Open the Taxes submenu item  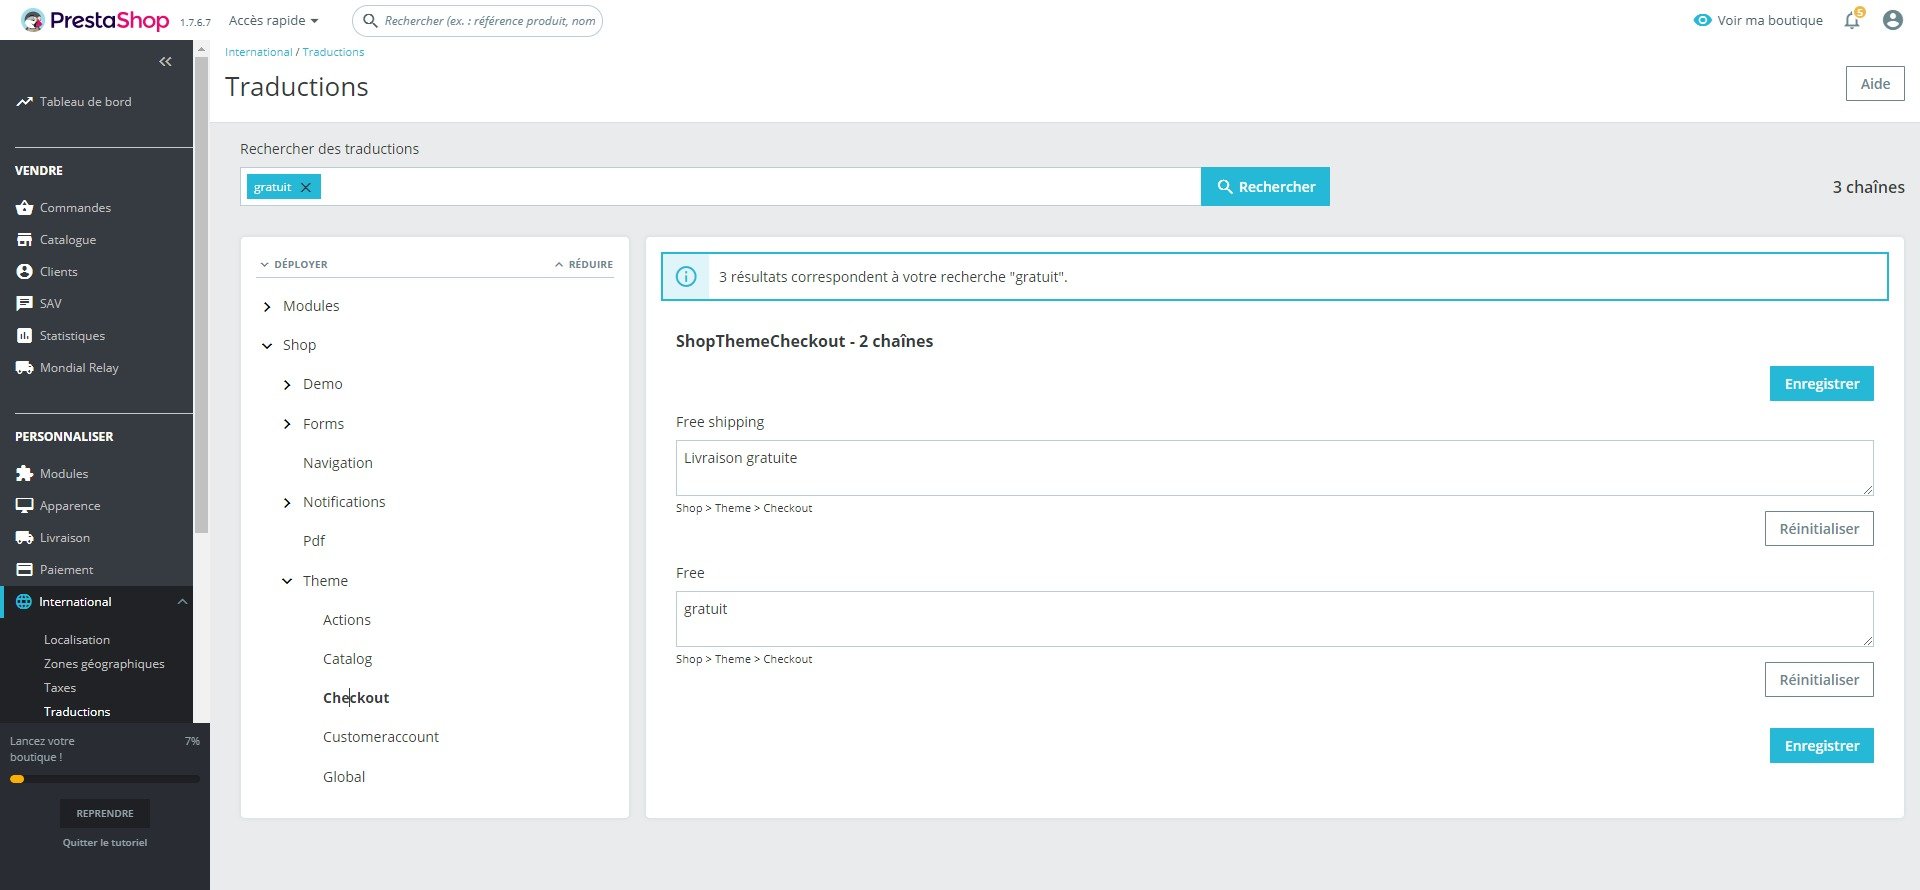click(x=60, y=688)
